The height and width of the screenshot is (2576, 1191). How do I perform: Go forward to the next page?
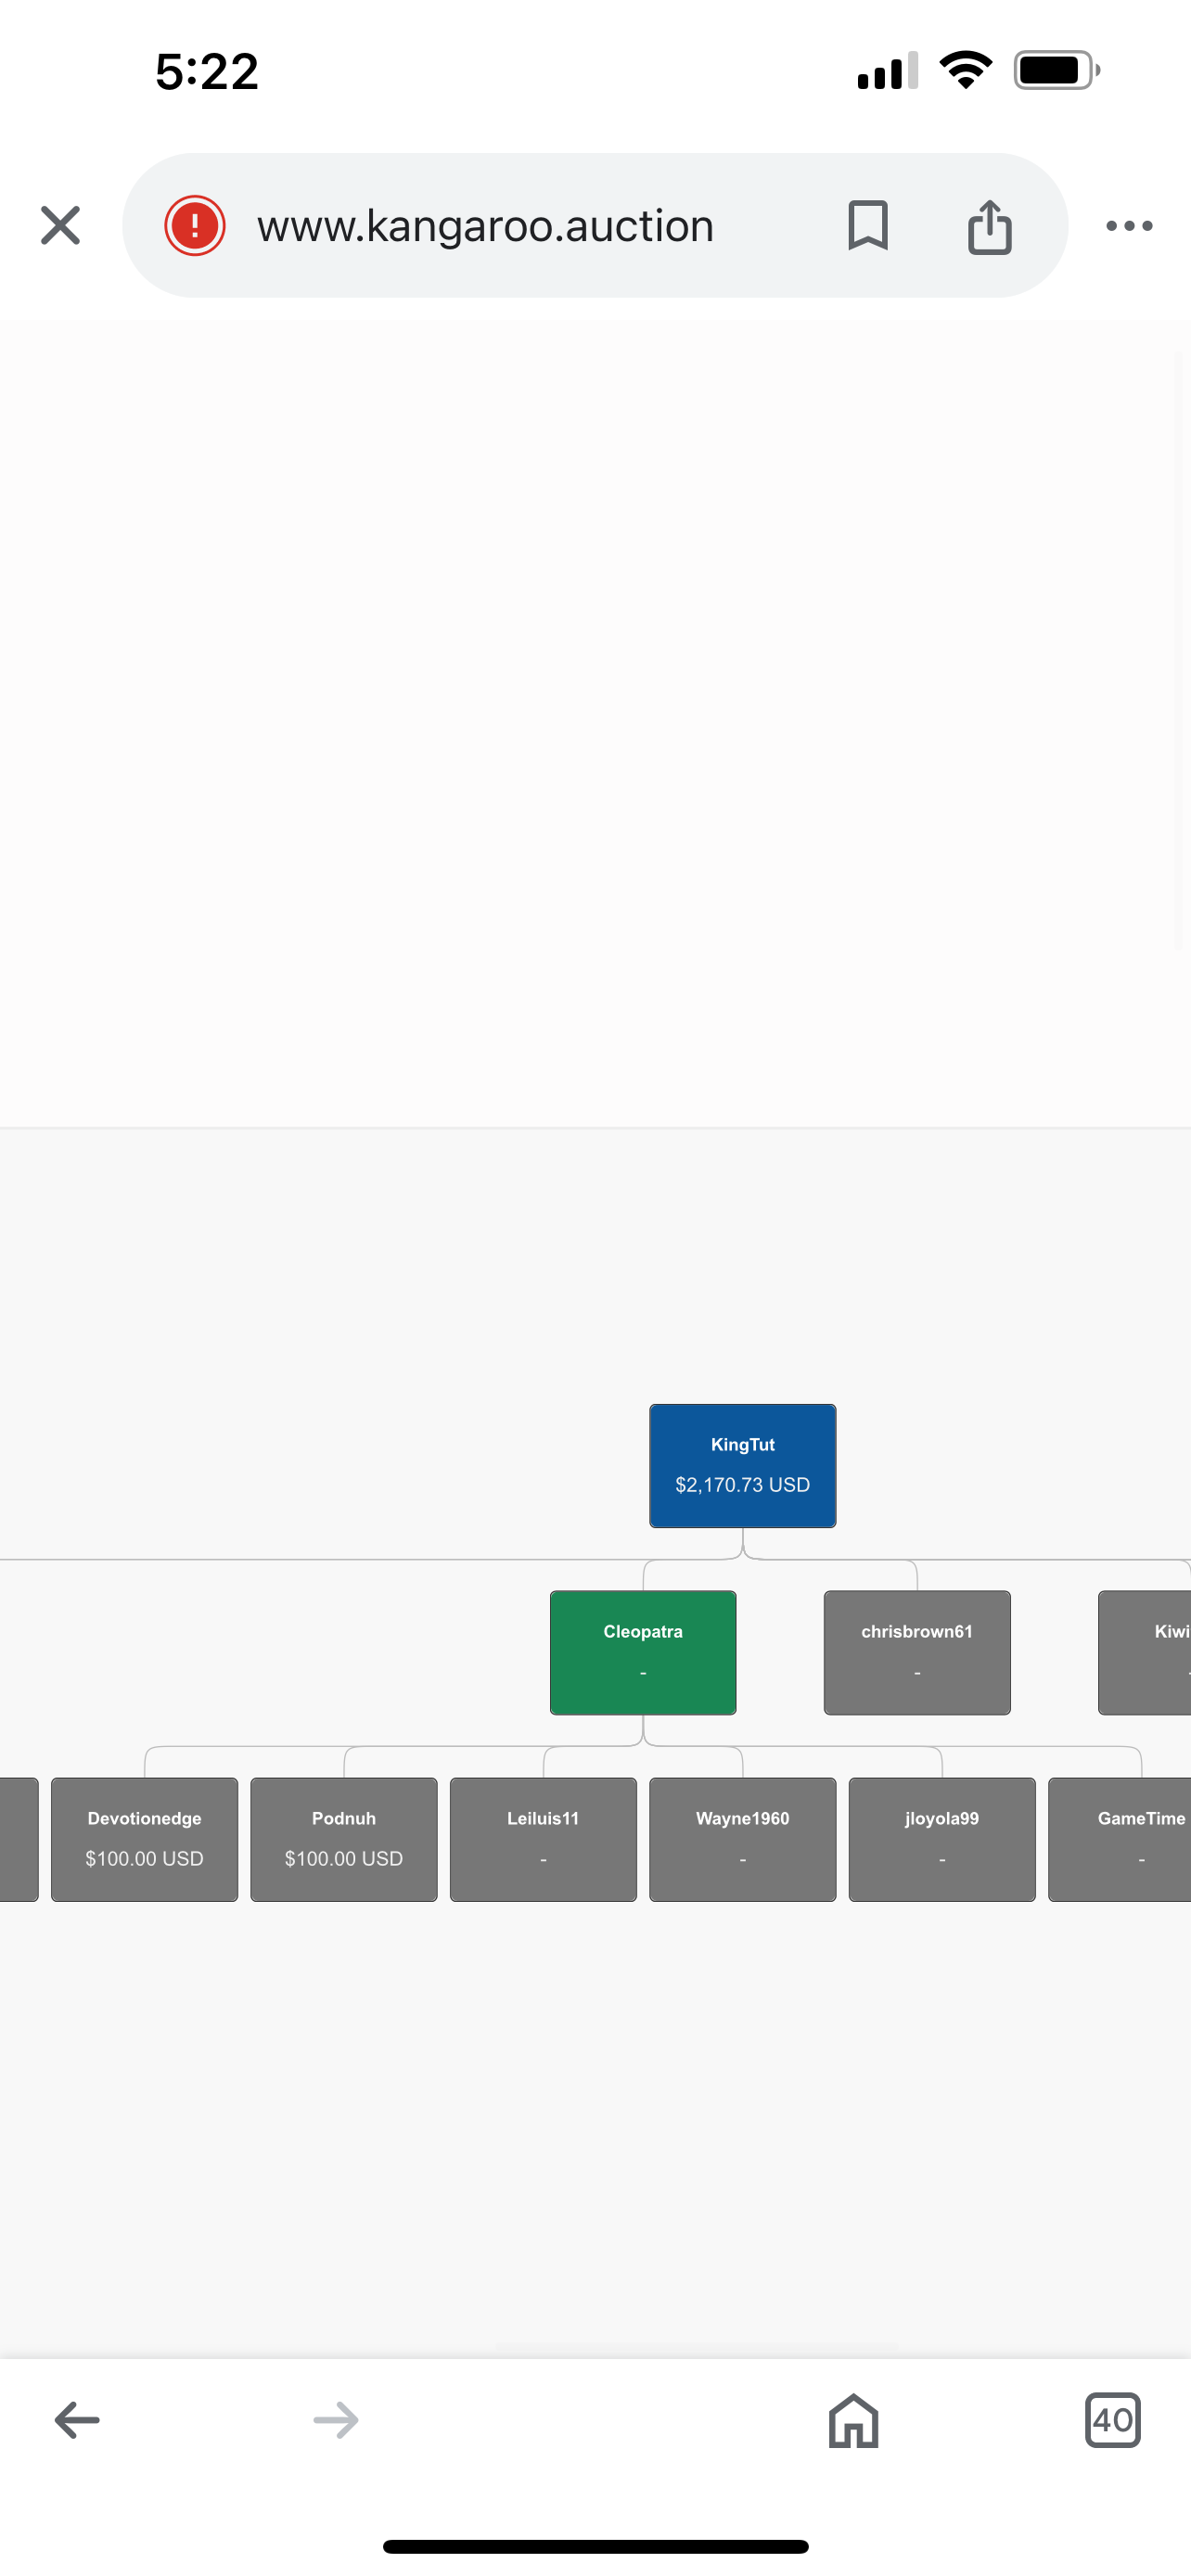click(x=336, y=2420)
